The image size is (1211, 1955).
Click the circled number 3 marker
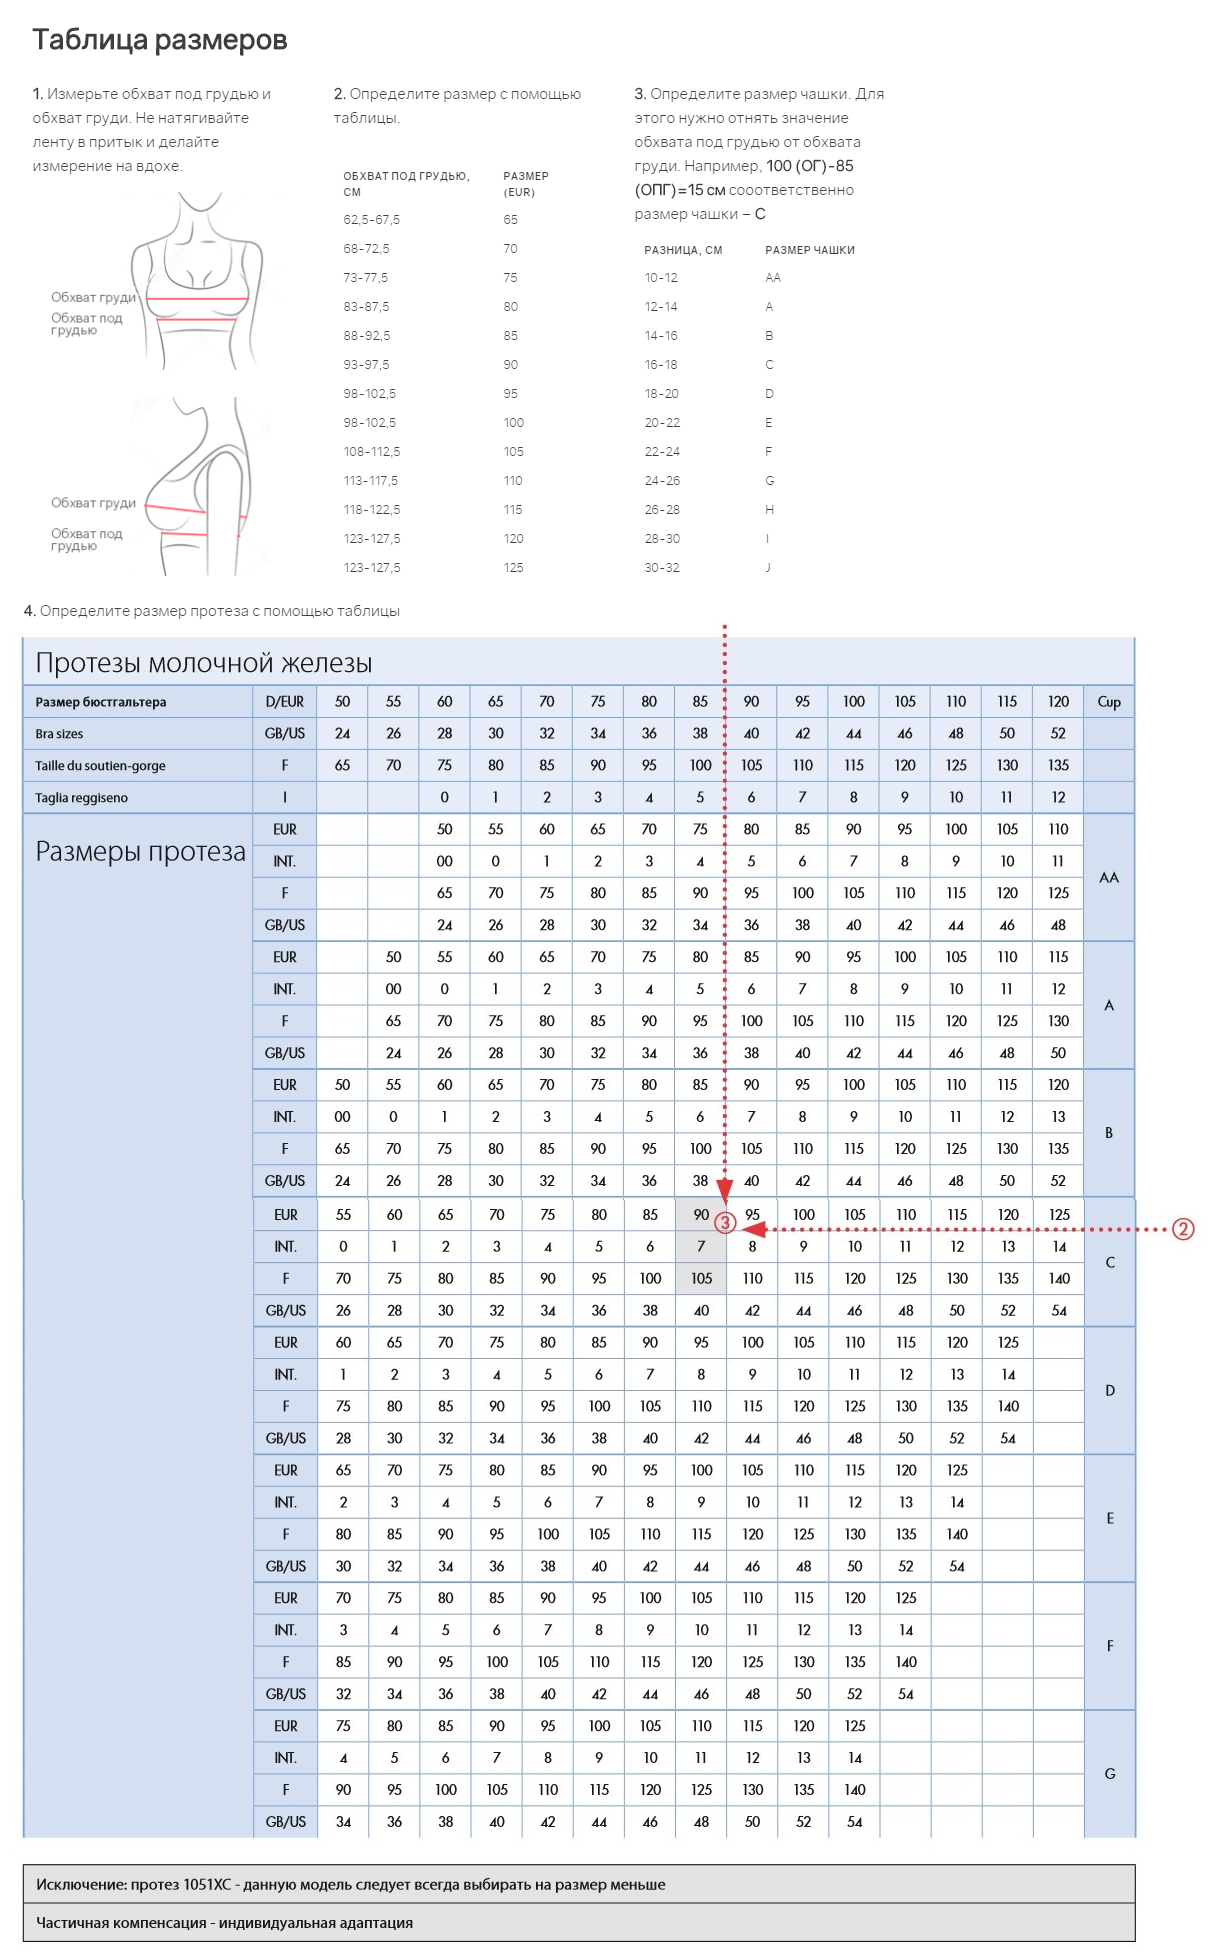(x=726, y=1223)
